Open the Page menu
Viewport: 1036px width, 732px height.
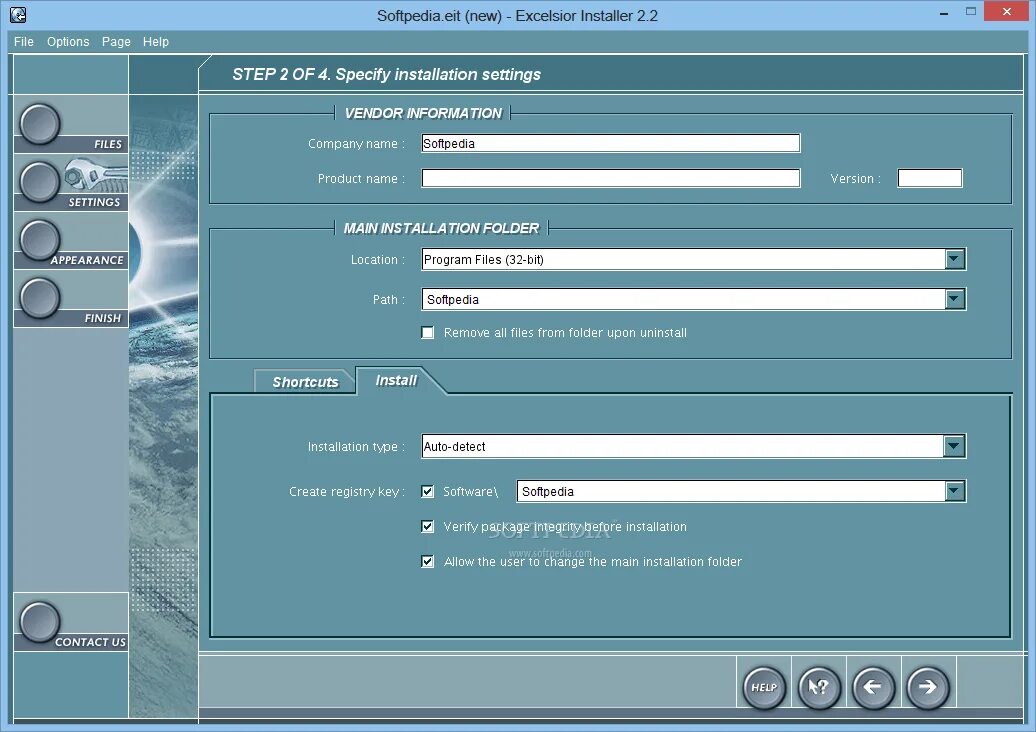point(116,42)
